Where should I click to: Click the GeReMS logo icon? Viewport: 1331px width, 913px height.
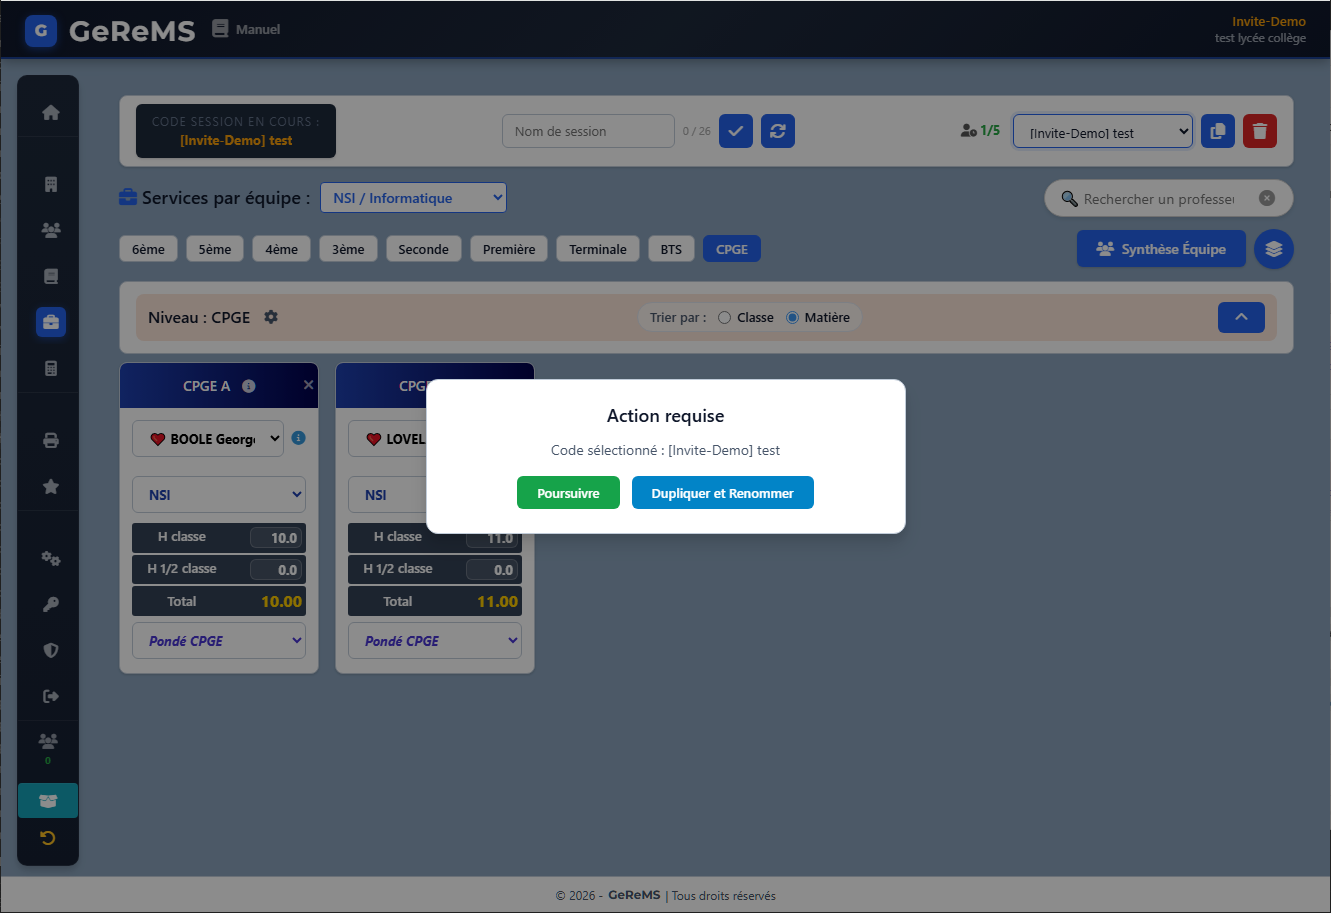(x=41, y=31)
